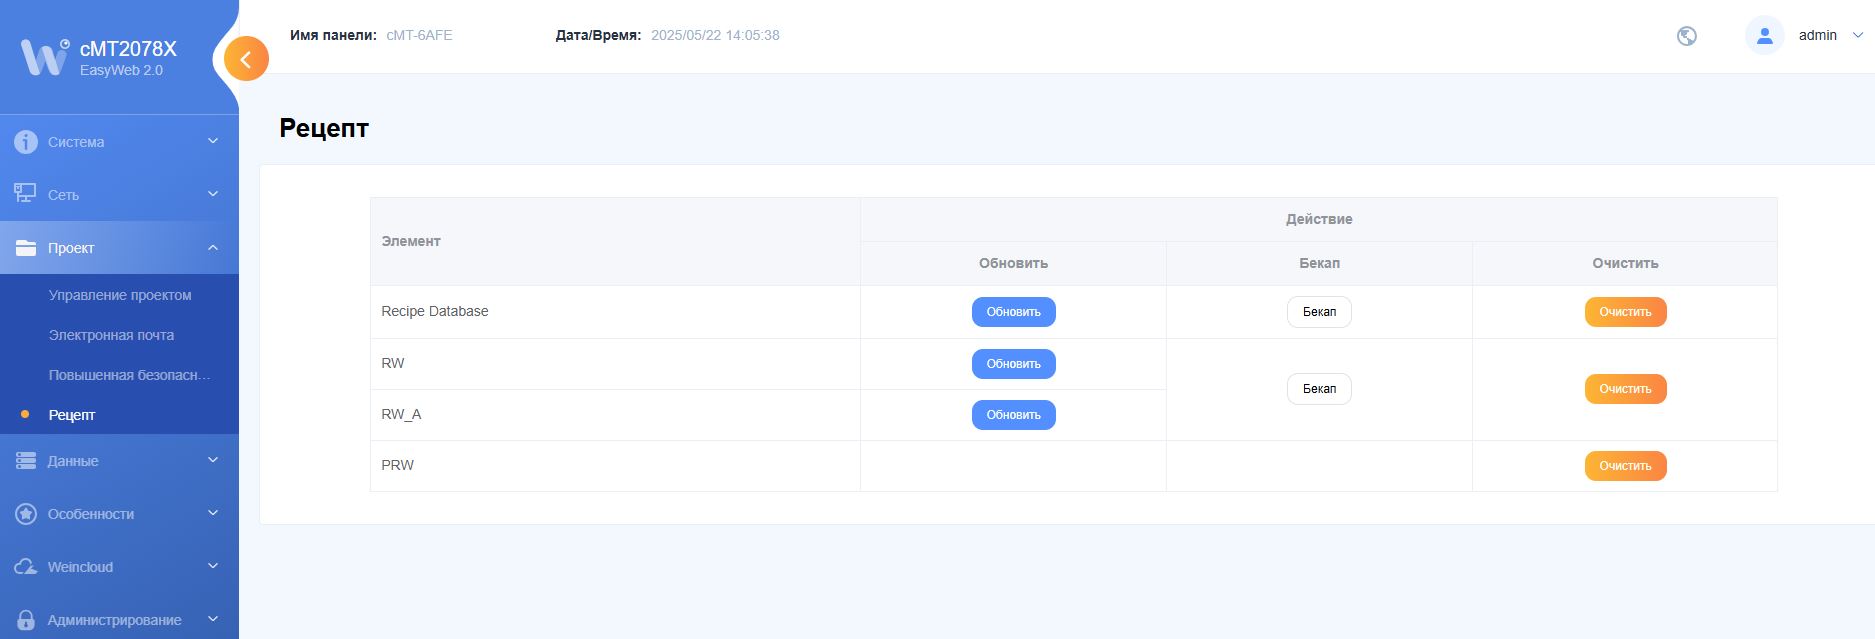Expand the Weincloud section chevron
This screenshot has width=1875, height=639.
[213, 567]
